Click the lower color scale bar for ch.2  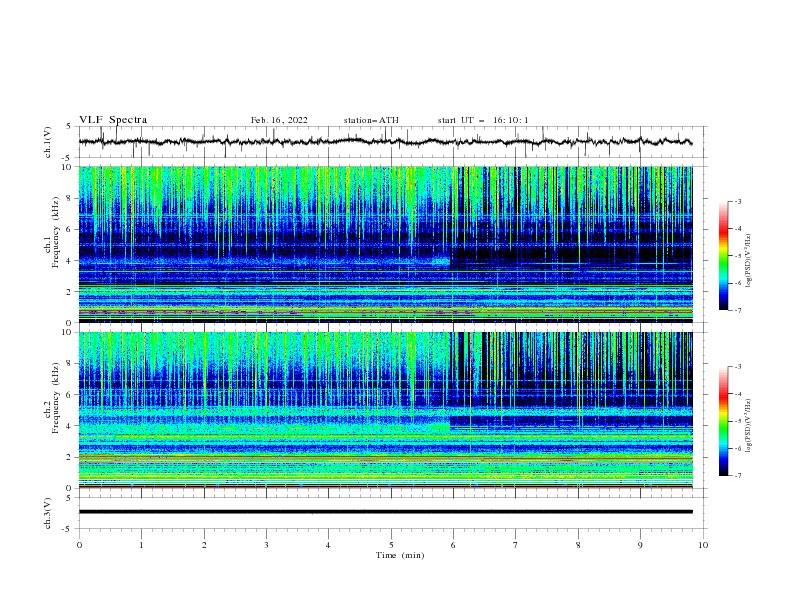[x=723, y=421]
